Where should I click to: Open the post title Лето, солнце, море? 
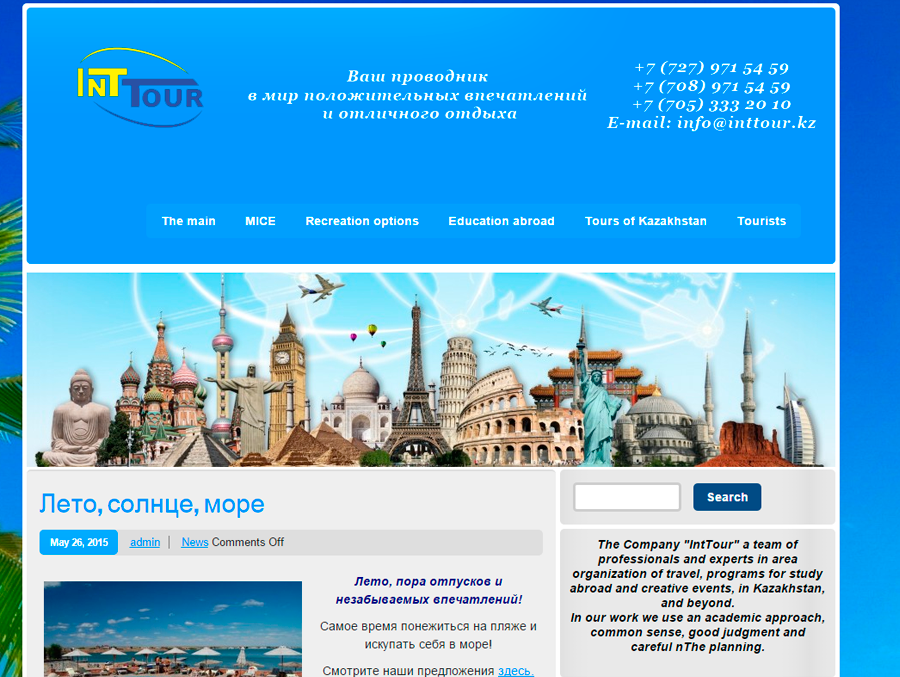(x=152, y=504)
